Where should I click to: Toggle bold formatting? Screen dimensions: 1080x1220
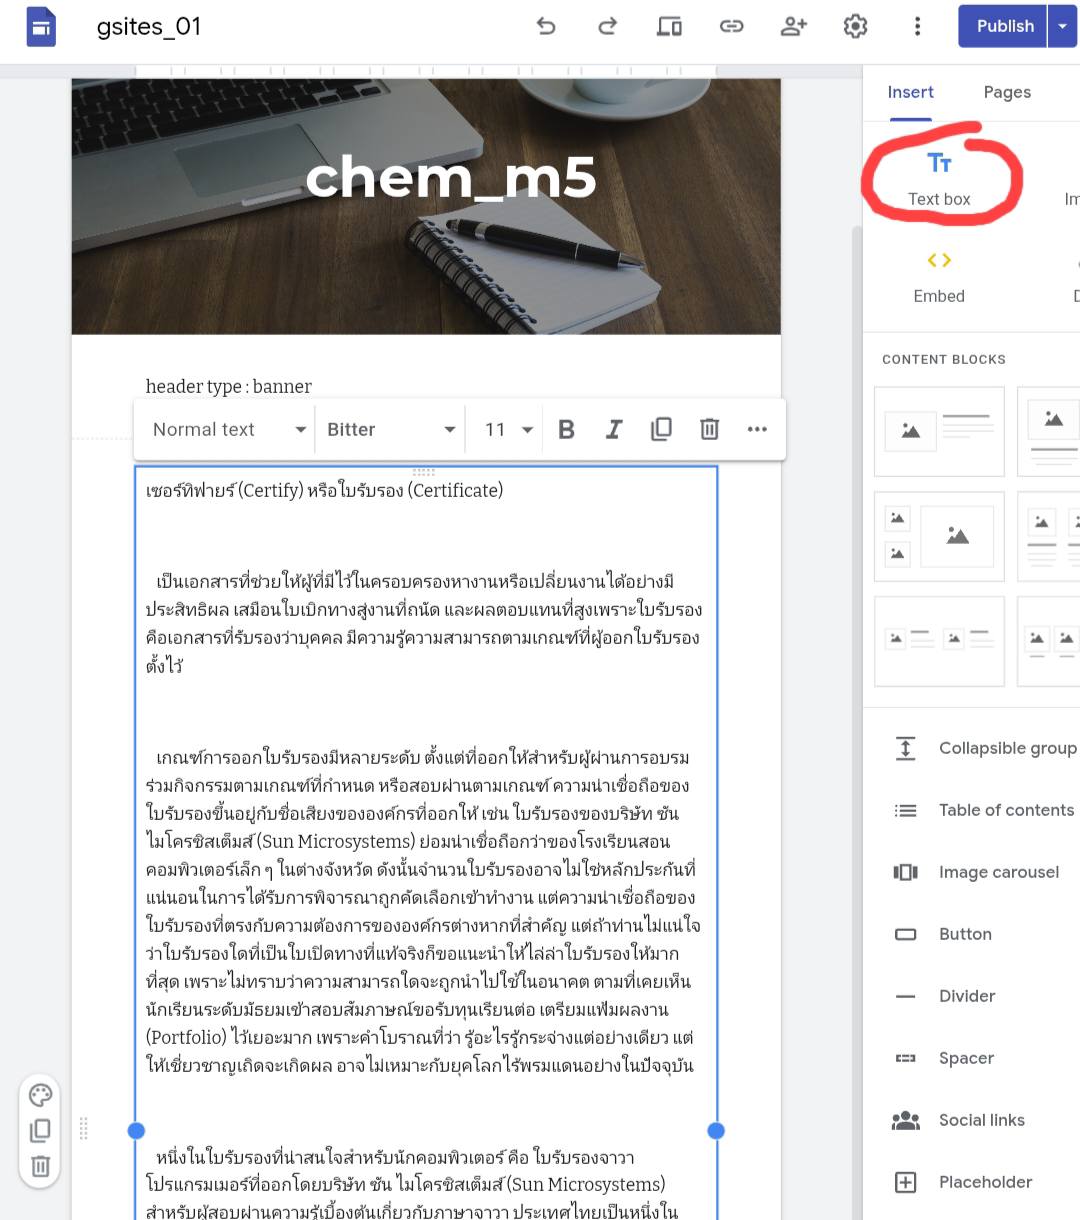click(566, 429)
